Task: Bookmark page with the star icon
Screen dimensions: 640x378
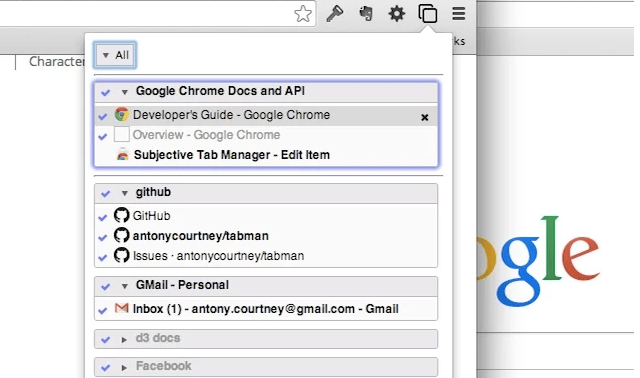Action: click(x=303, y=14)
